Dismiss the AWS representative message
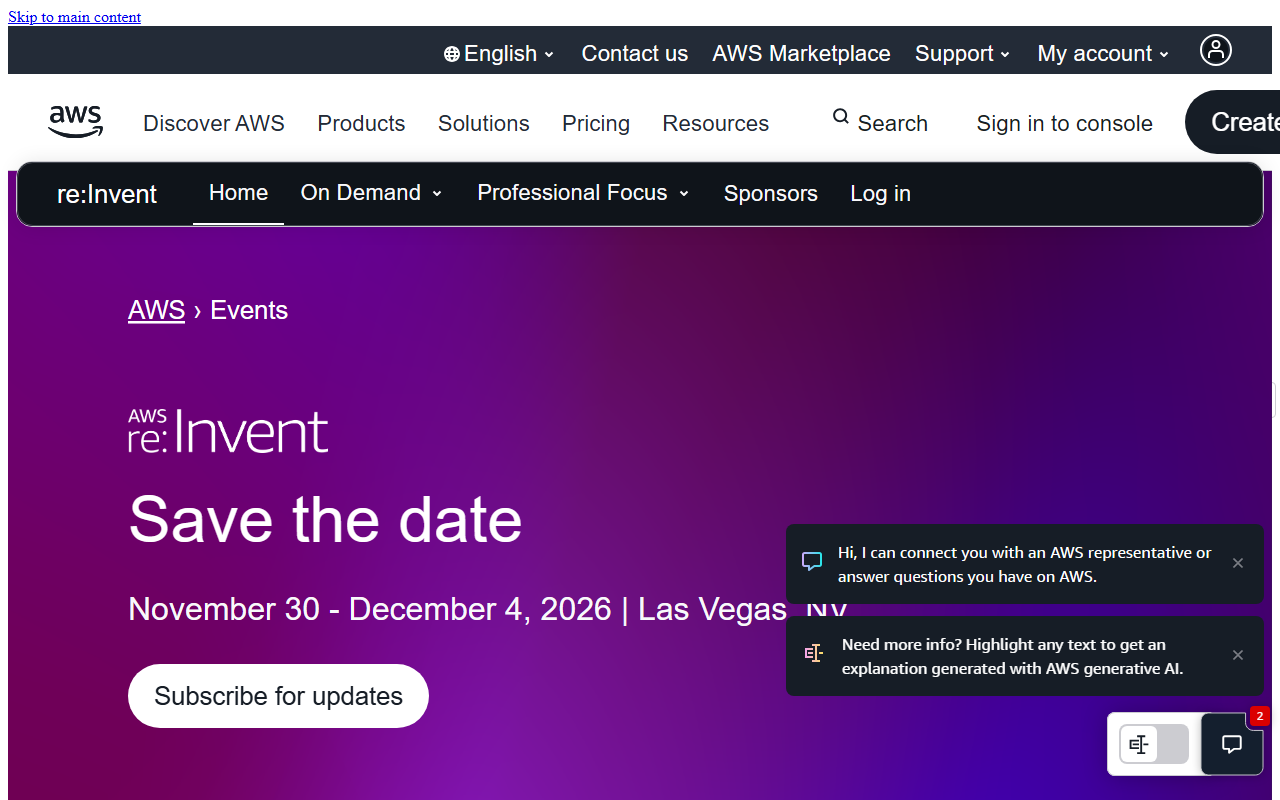The image size is (1280, 800). click(1238, 563)
